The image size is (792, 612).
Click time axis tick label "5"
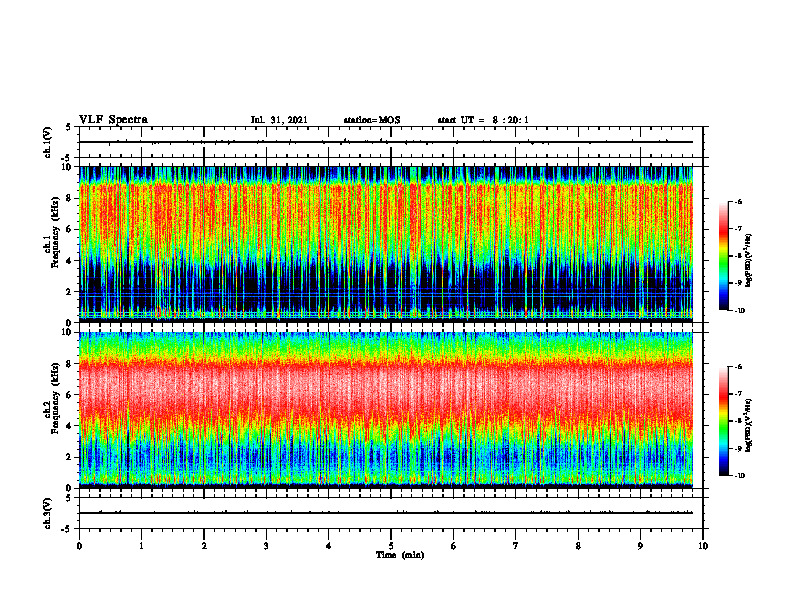coord(391,546)
